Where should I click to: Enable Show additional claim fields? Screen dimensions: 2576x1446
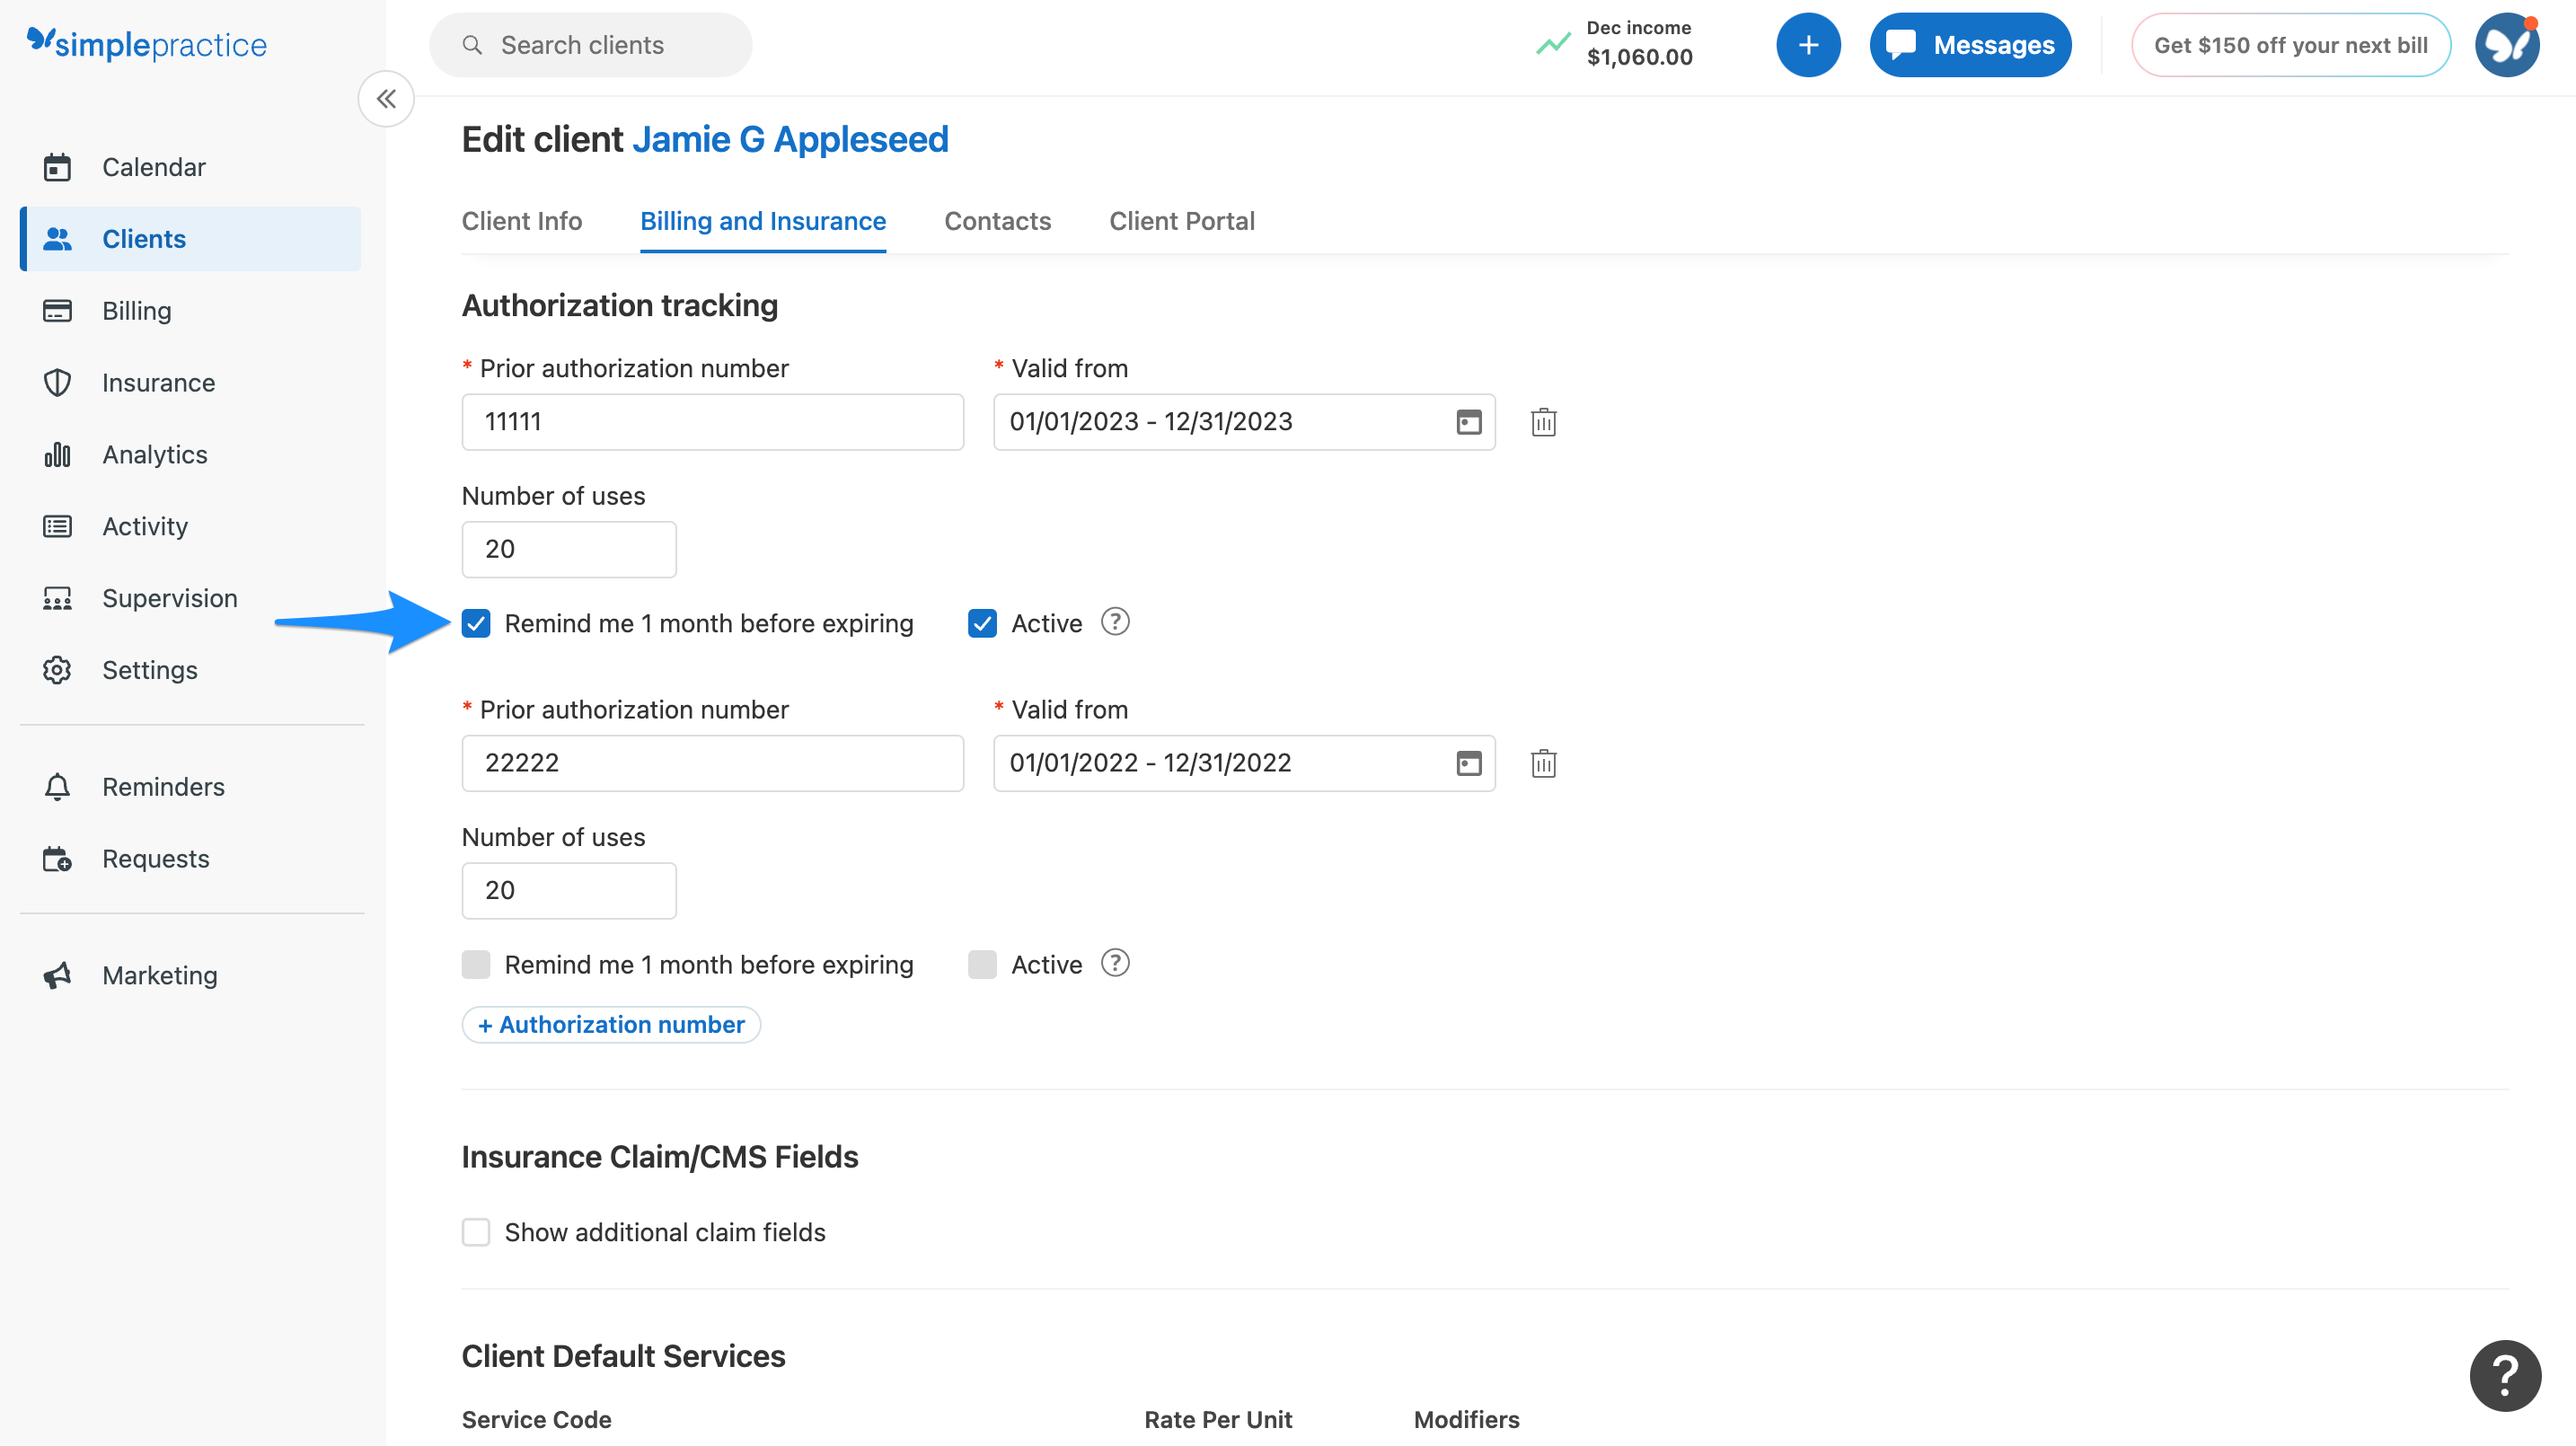[x=476, y=1232]
